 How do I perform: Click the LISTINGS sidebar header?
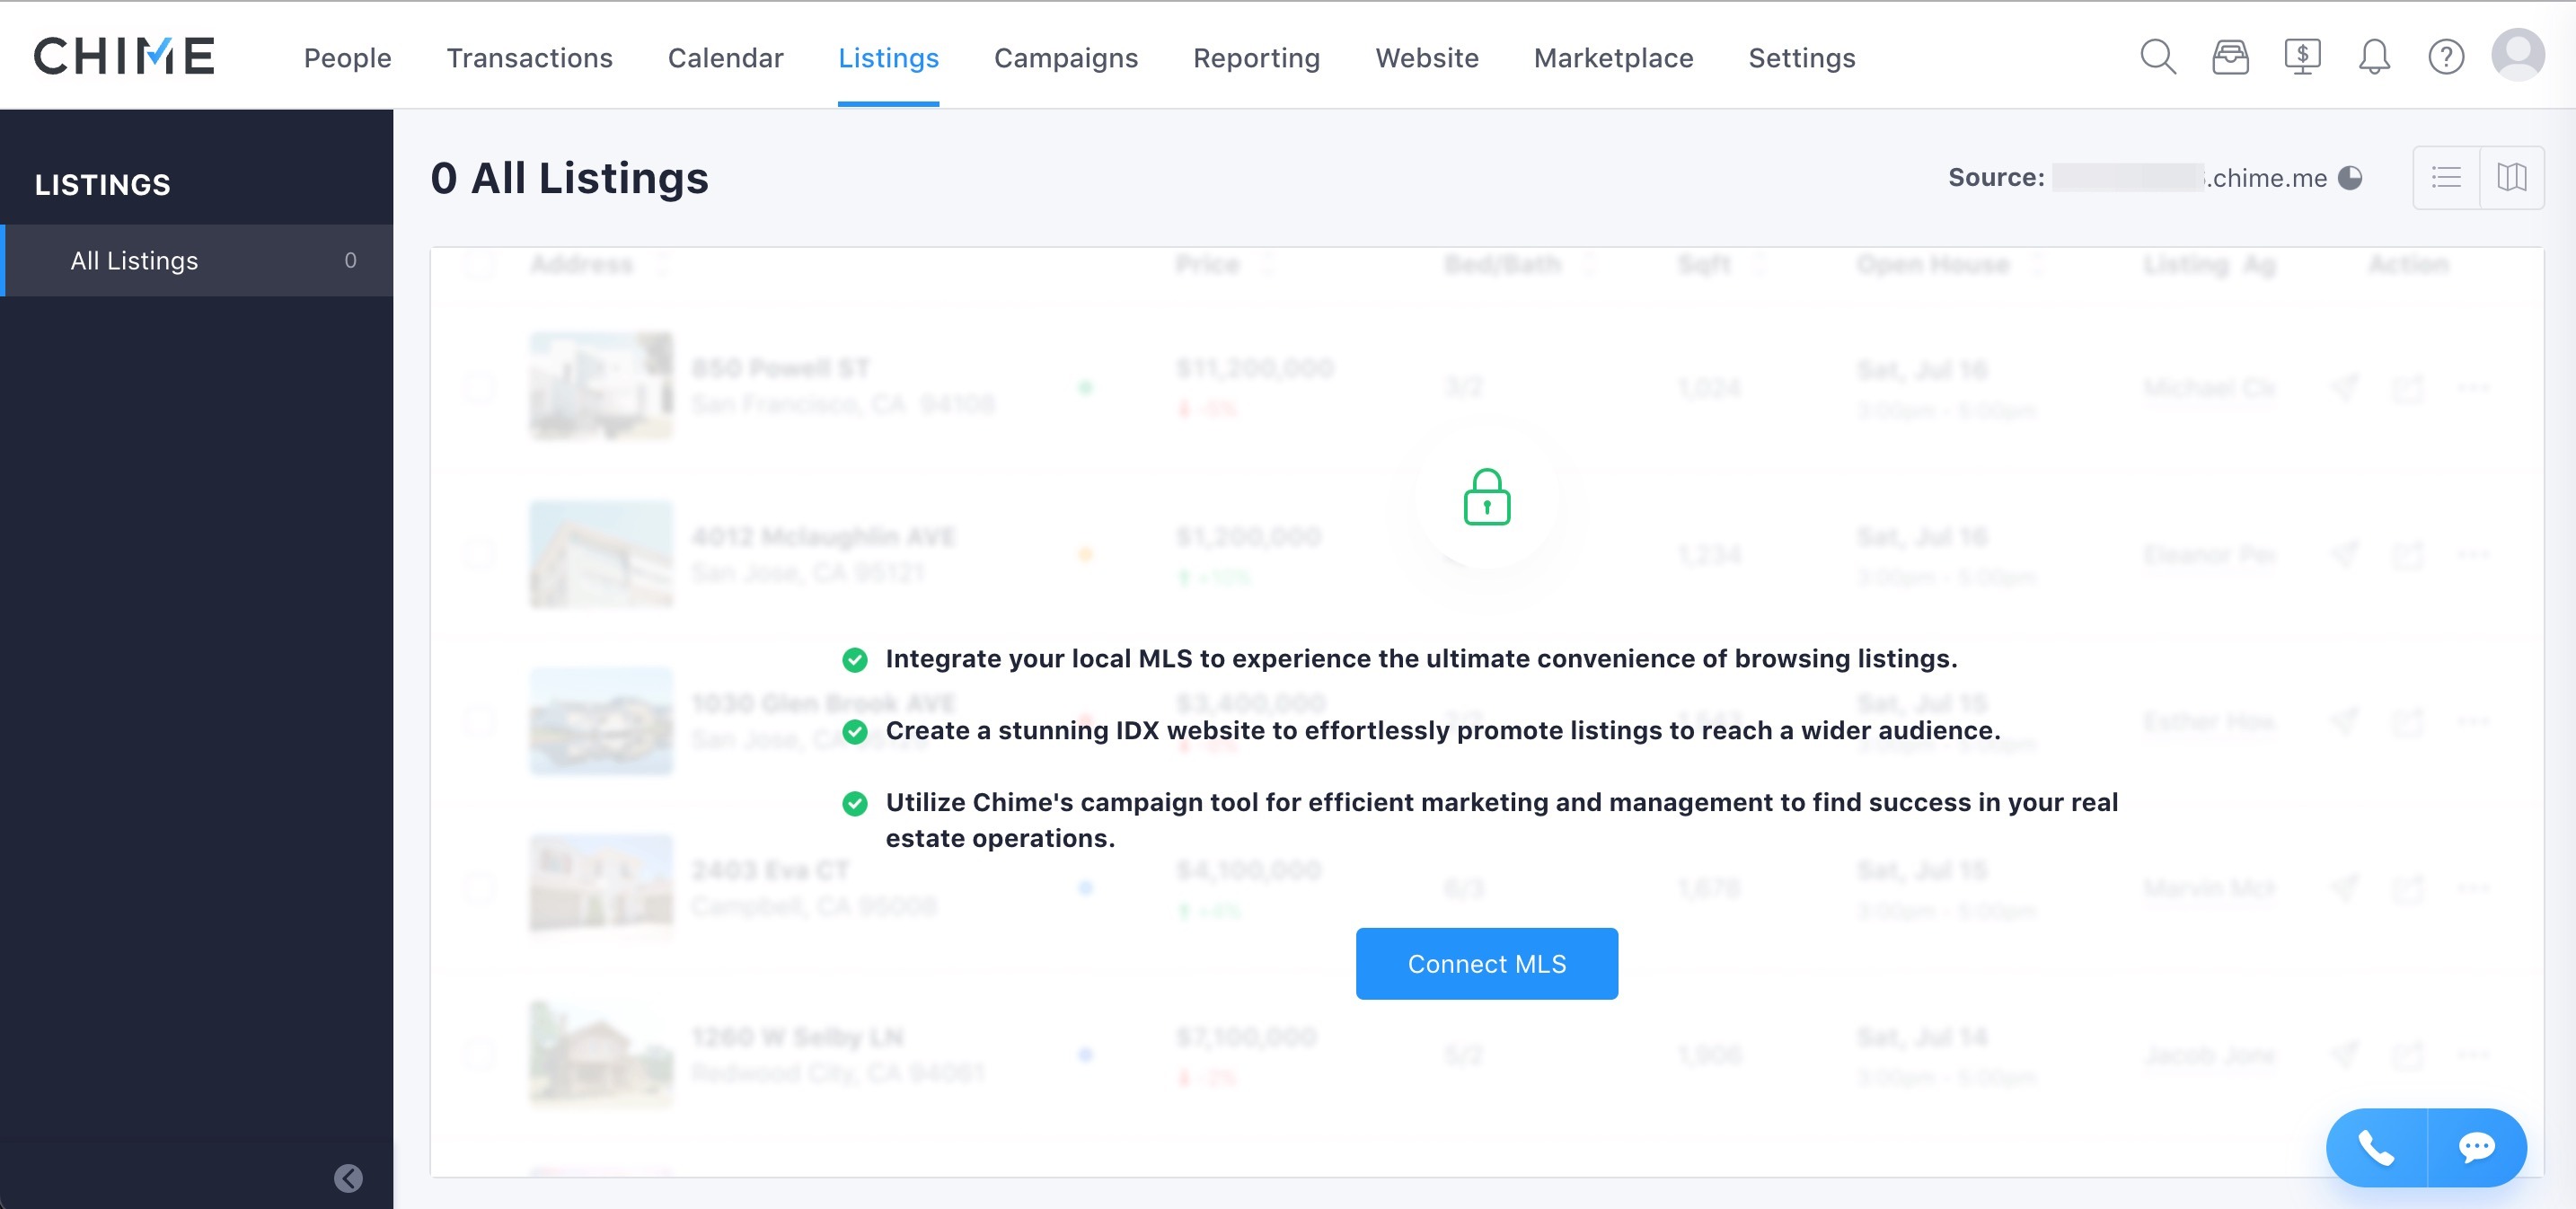click(103, 185)
